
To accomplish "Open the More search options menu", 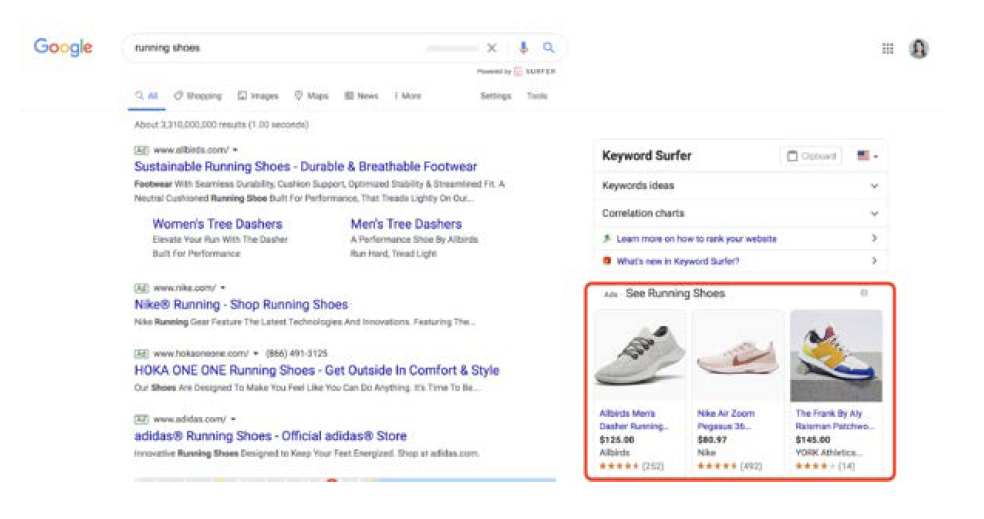I will pyautogui.click(x=408, y=96).
